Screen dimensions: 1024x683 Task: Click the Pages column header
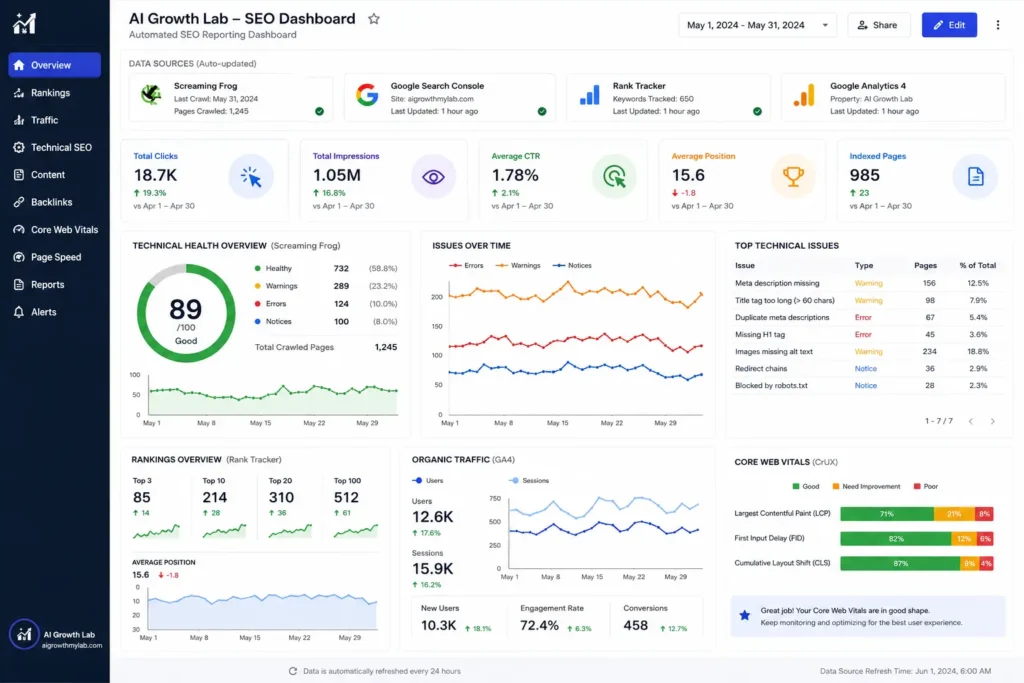(925, 266)
